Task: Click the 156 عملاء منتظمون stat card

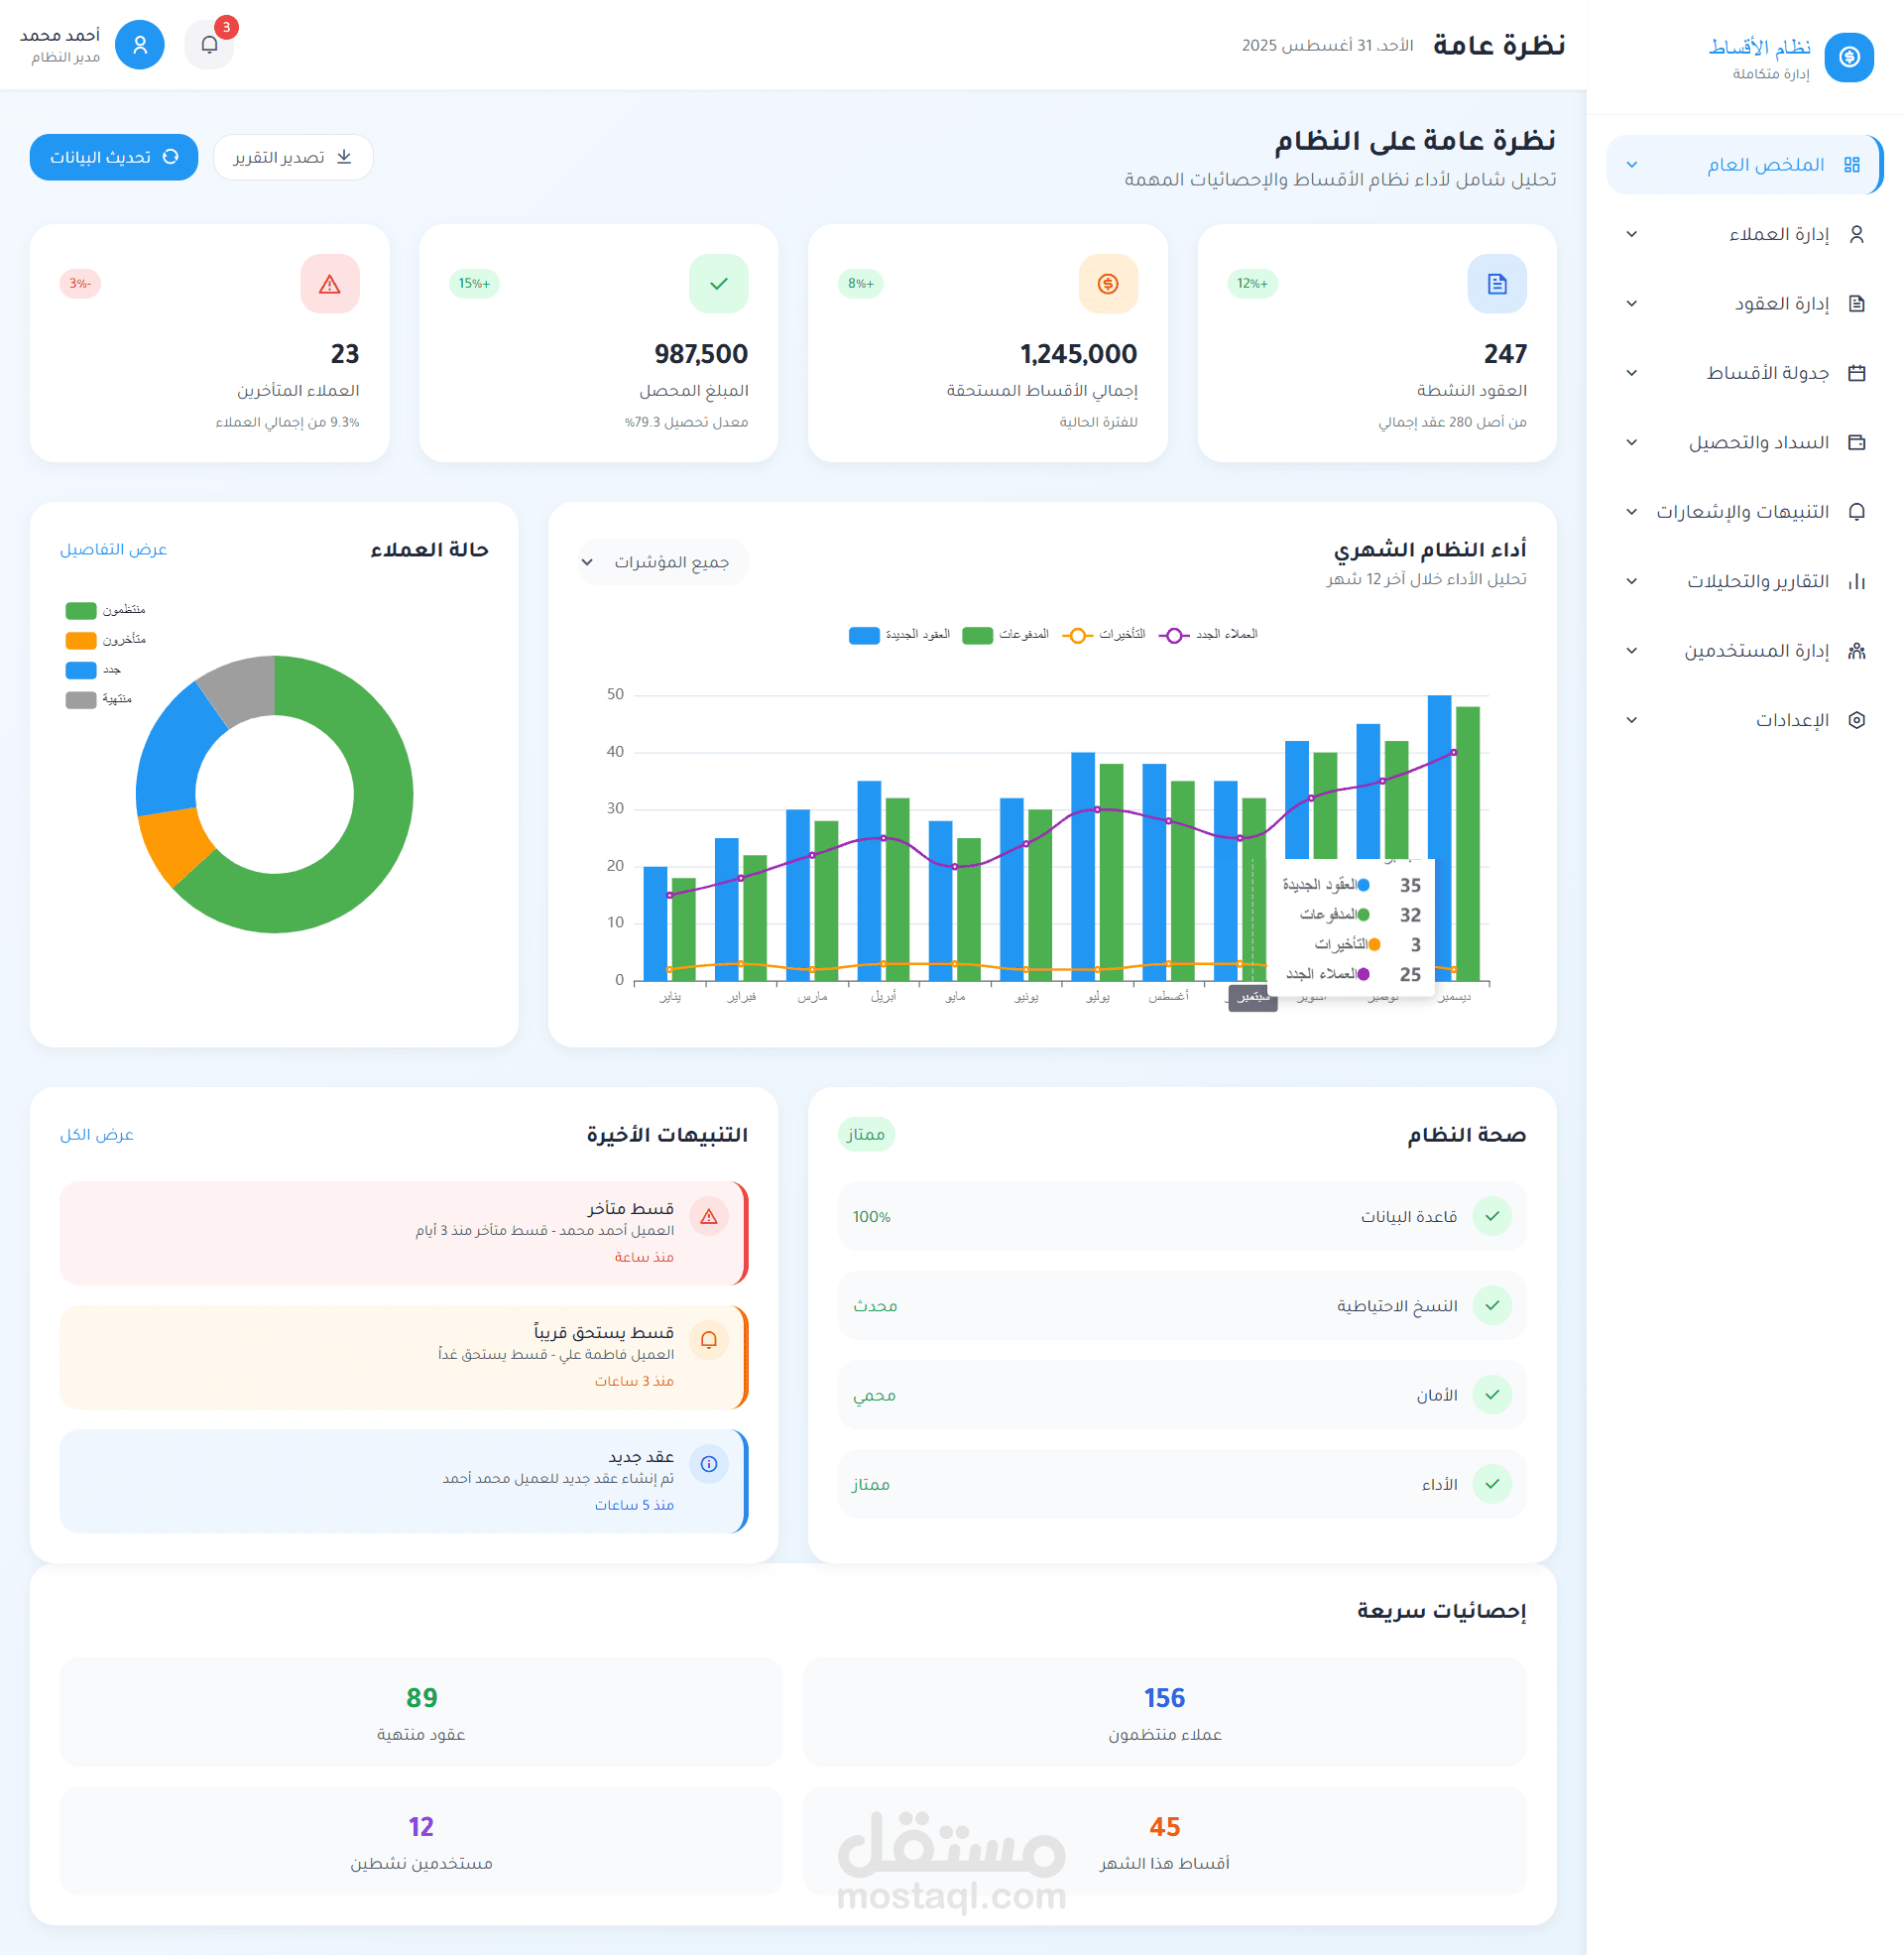Action: pyautogui.click(x=1164, y=1711)
